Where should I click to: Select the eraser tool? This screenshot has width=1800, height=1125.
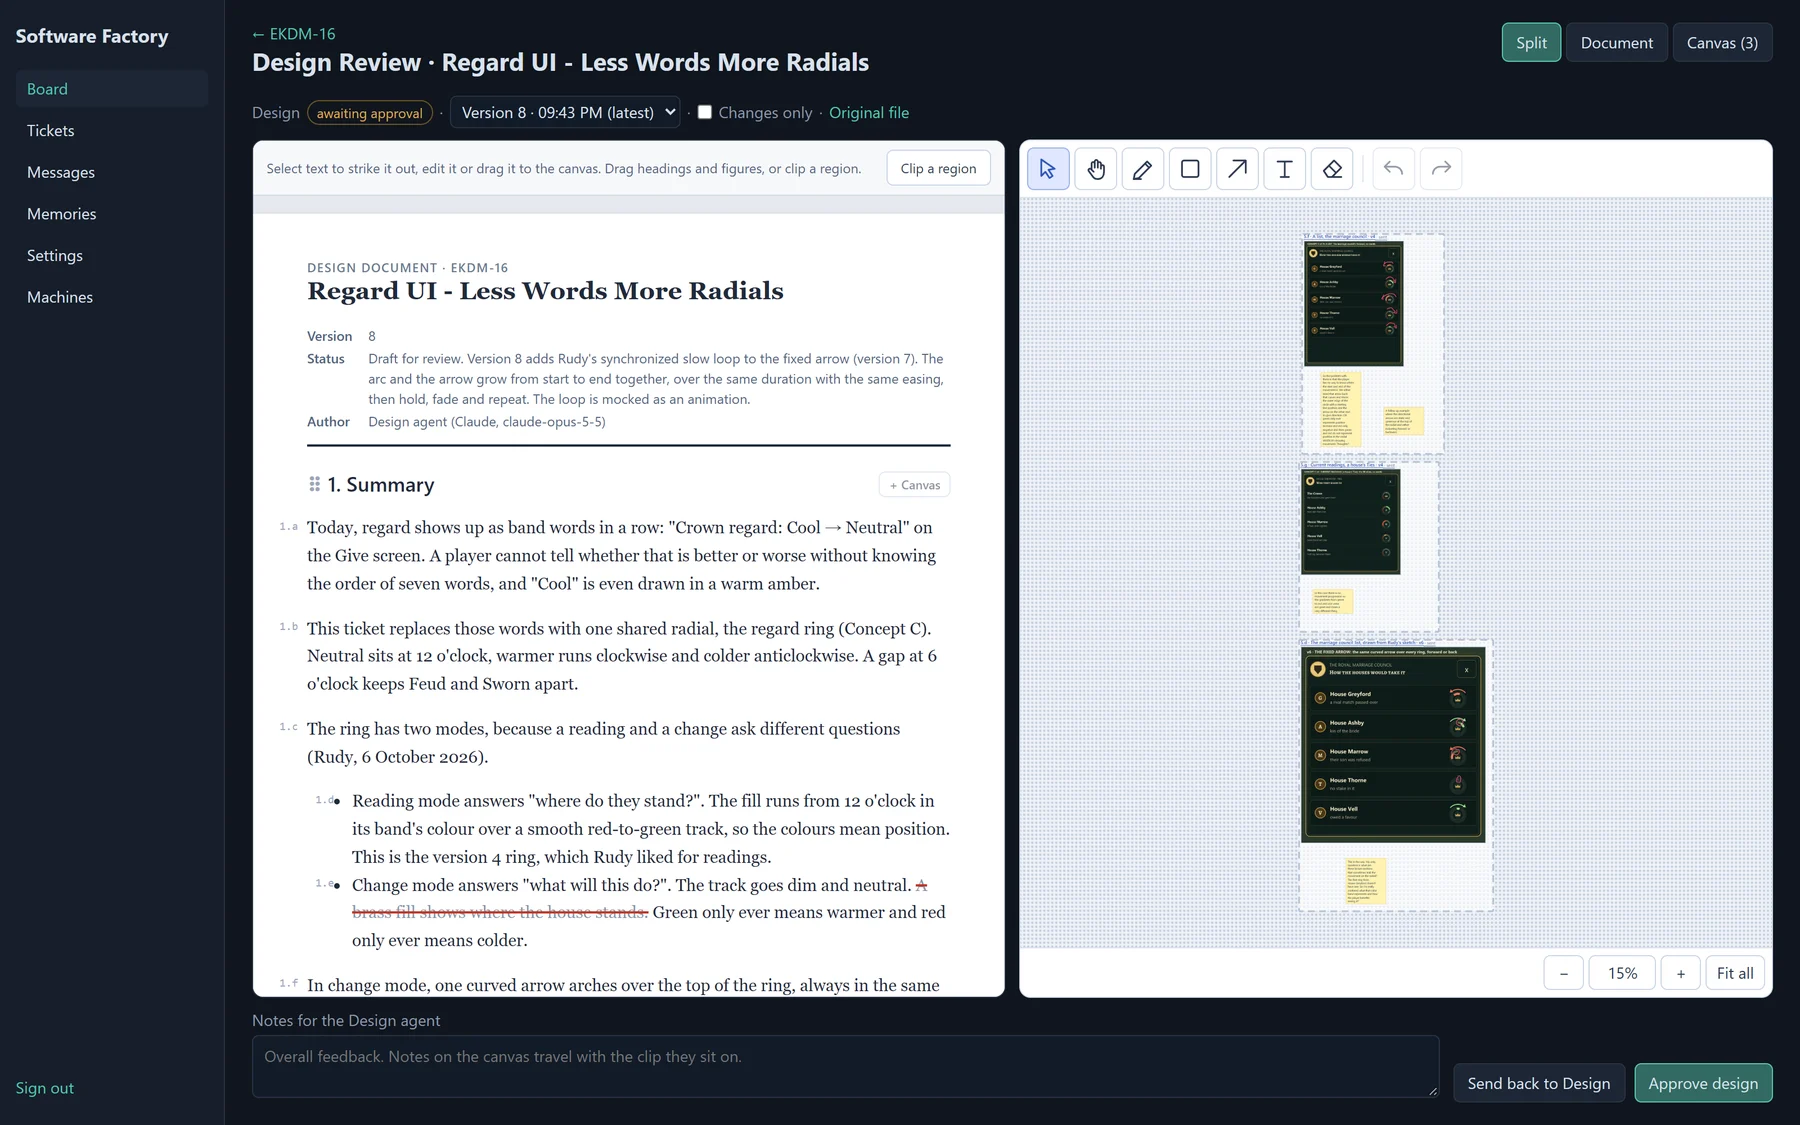[1332, 169]
